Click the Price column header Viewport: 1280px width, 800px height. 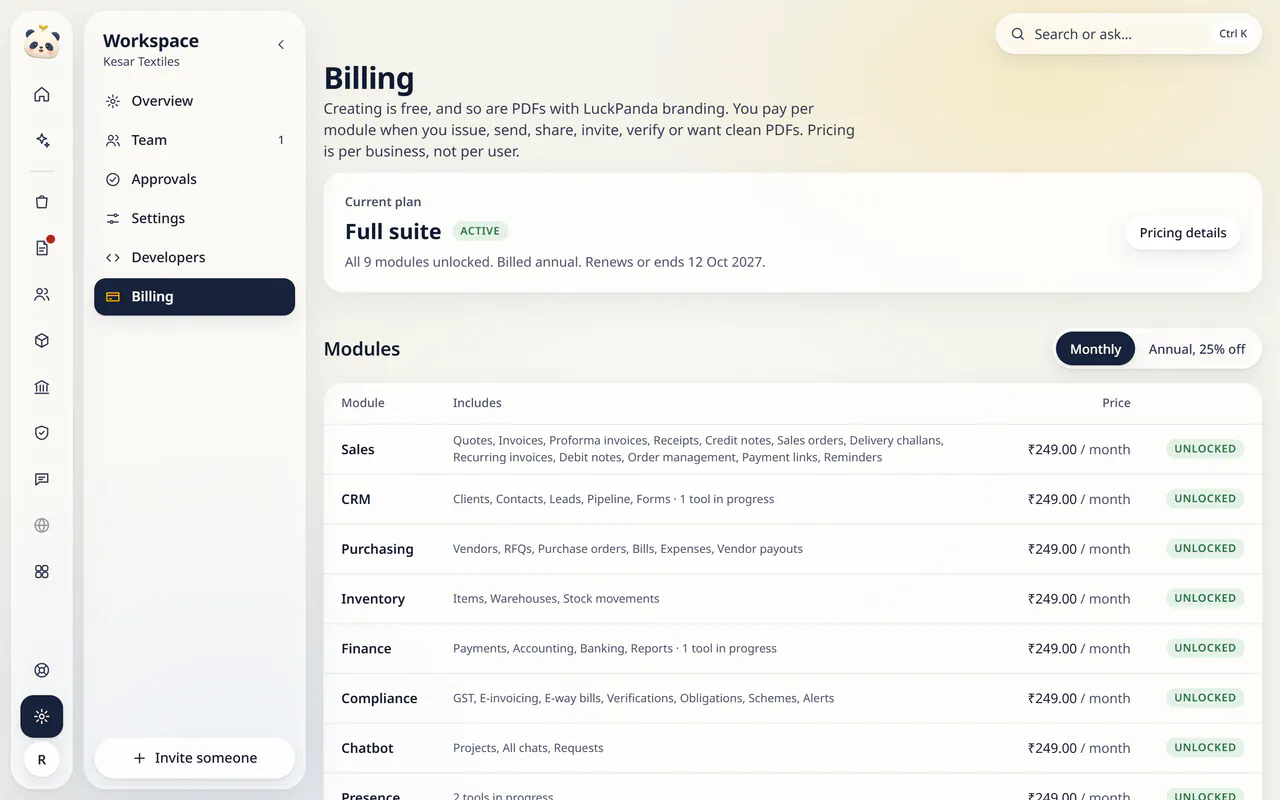[x=1116, y=403]
